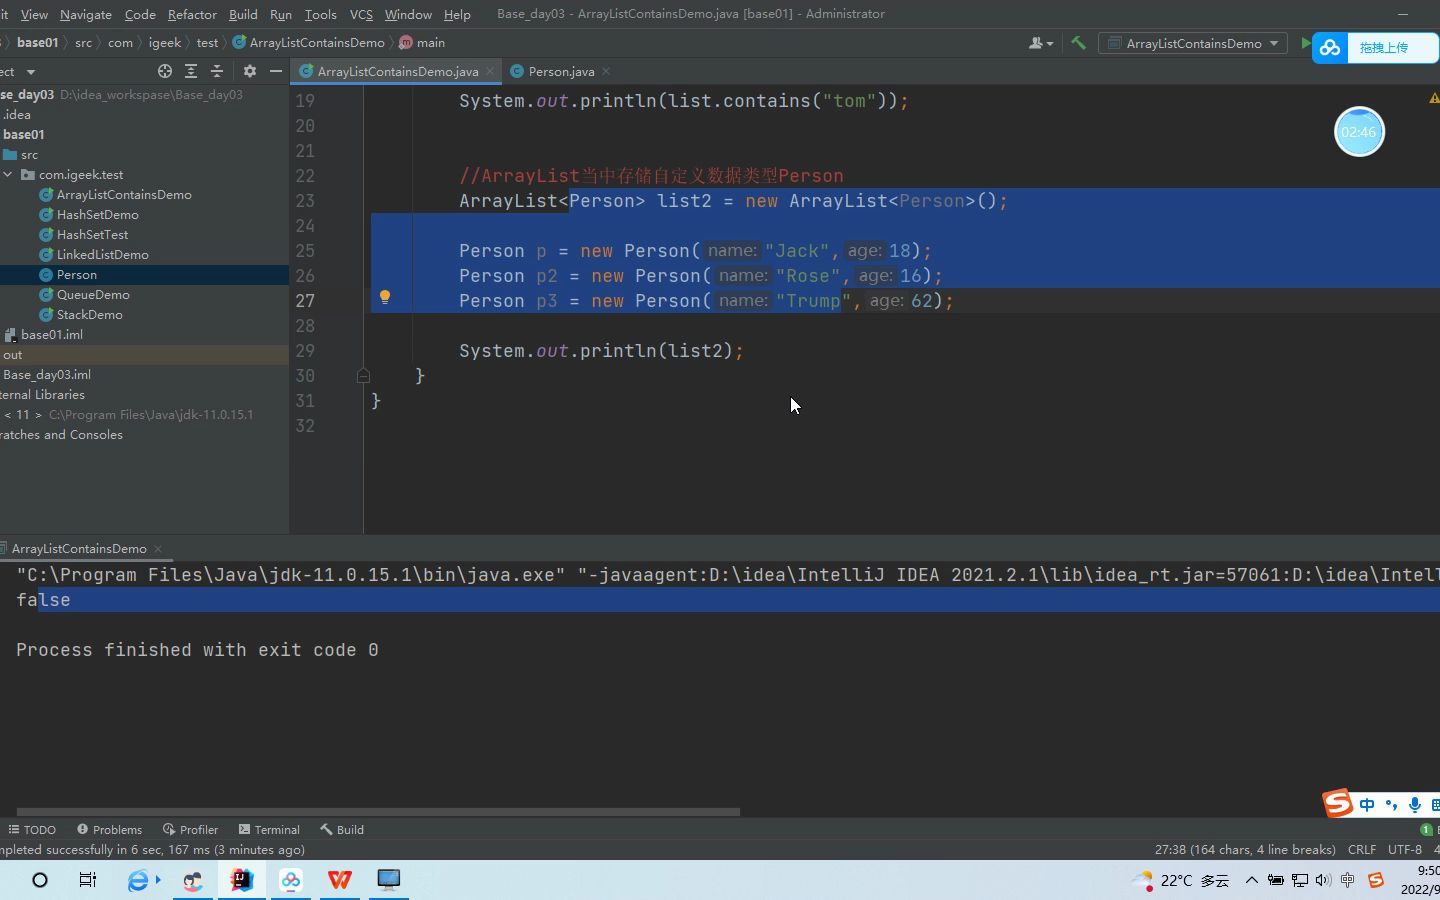Click the volume icon in system tray
This screenshot has height=900, width=1440.
pos(1323,881)
